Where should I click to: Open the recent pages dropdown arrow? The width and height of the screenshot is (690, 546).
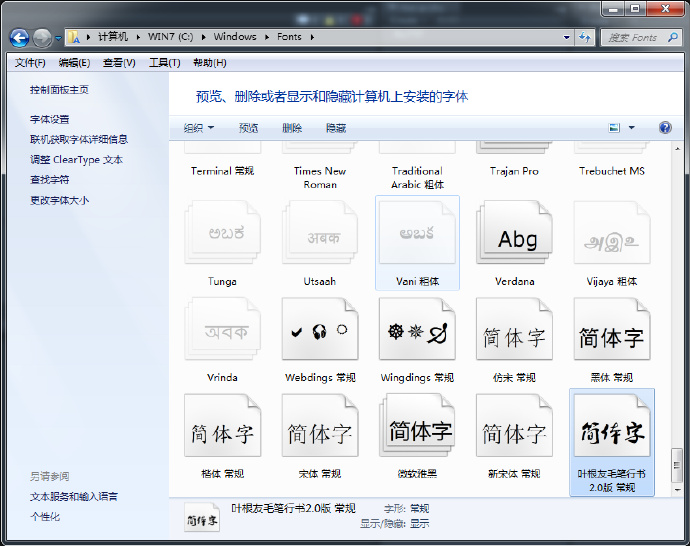pyautogui.click(x=58, y=38)
